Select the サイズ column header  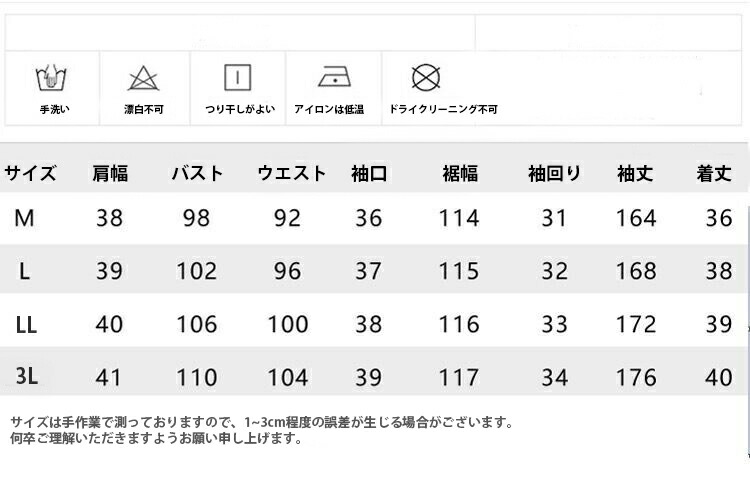pyautogui.click(x=30, y=173)
